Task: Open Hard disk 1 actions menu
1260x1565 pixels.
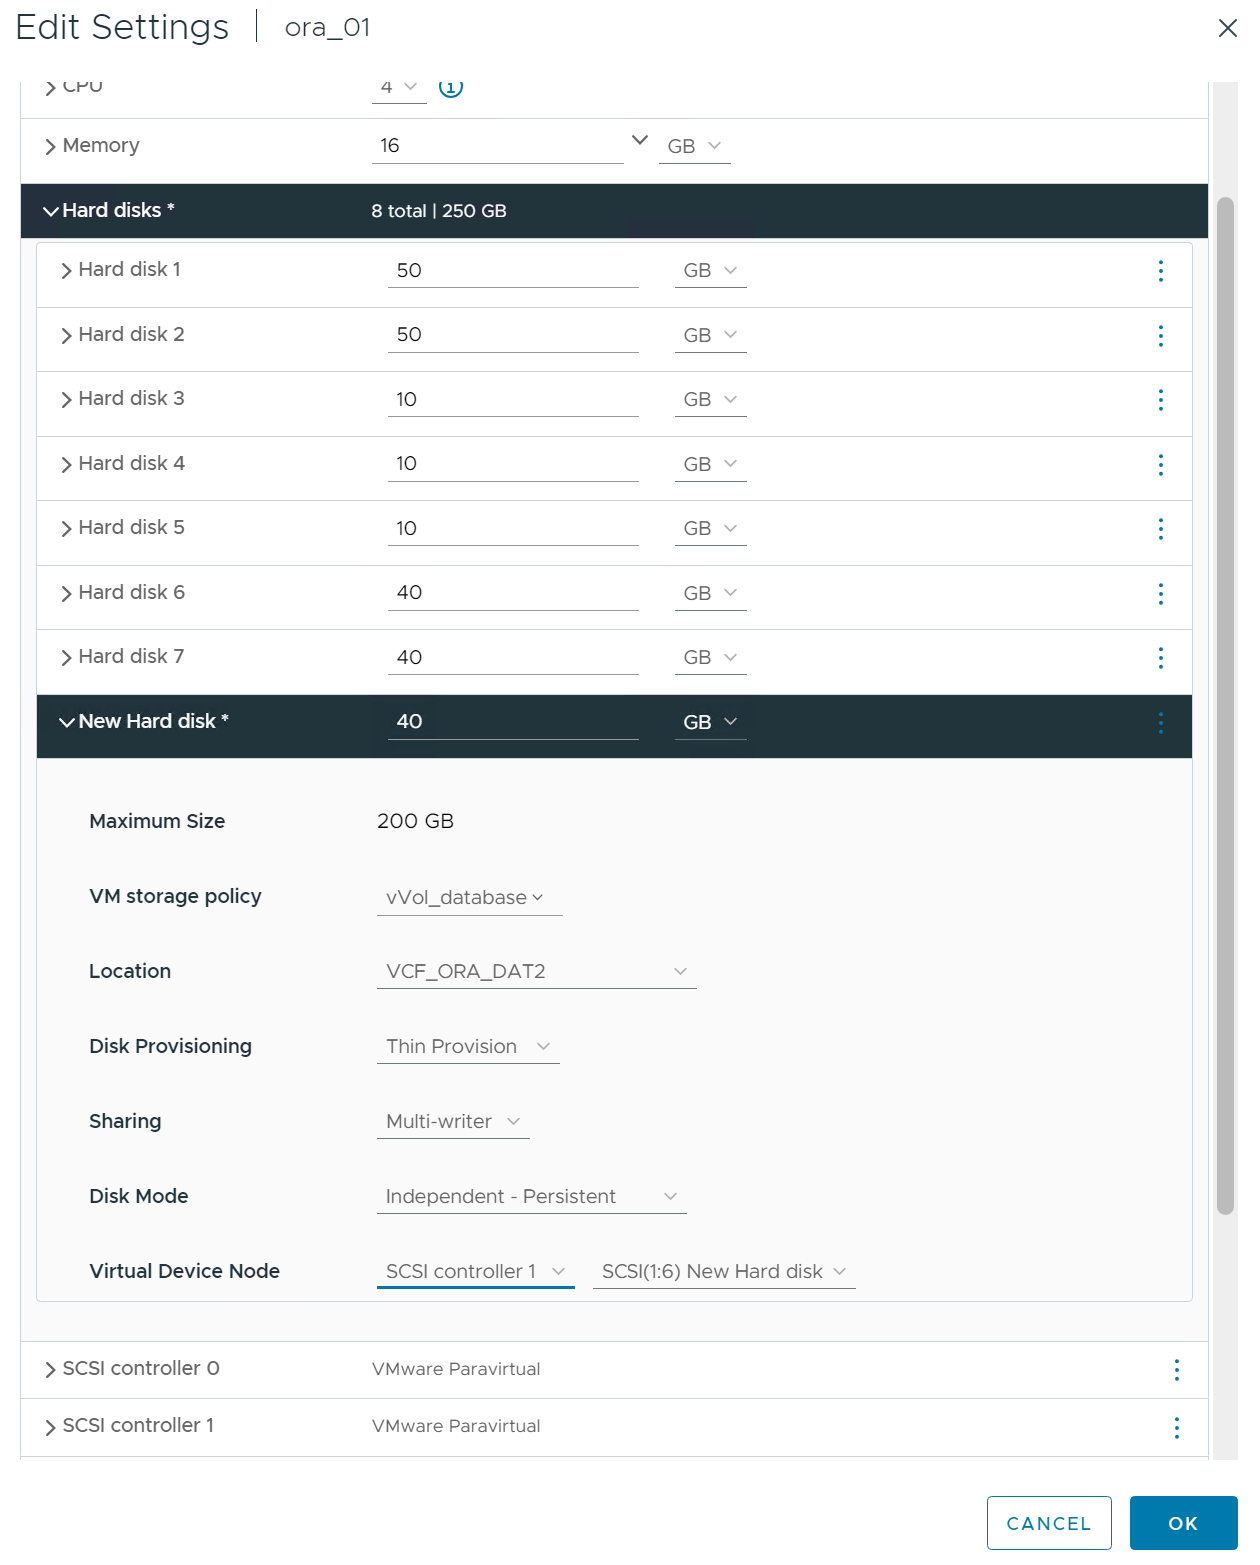Action: (1160, 271)
